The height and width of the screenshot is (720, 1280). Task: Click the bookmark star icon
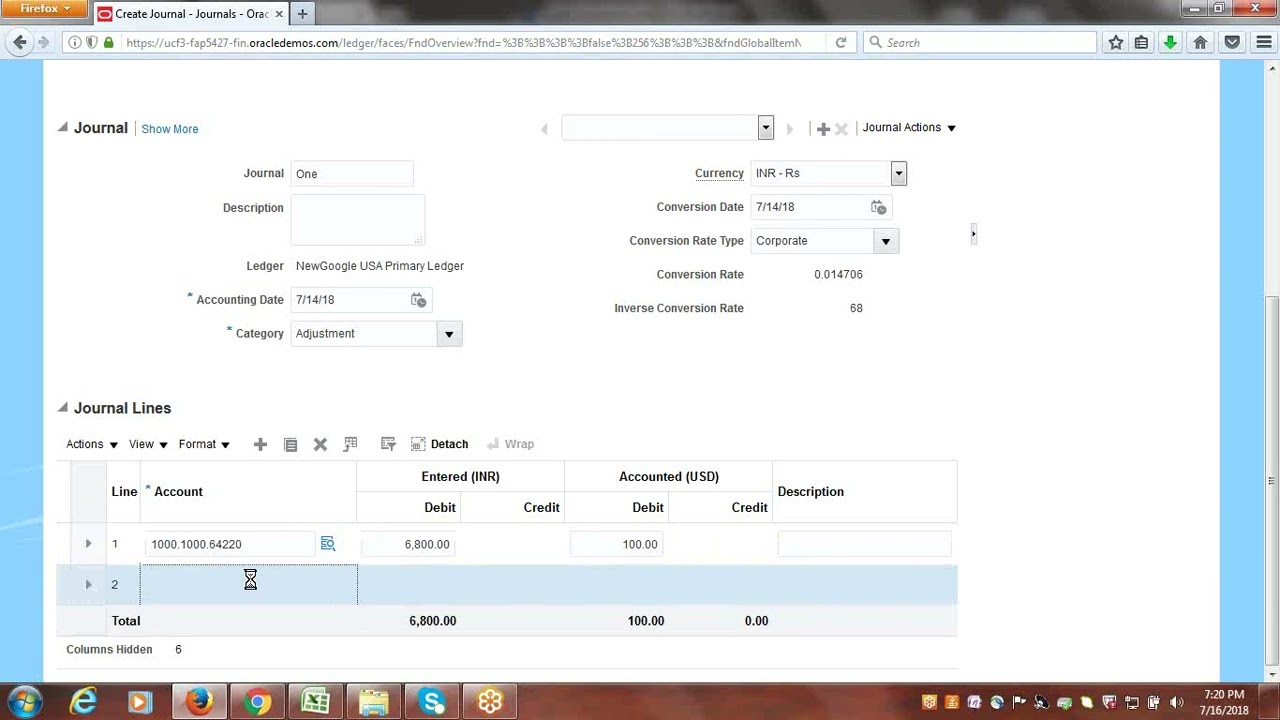[x=1116, y=42]
